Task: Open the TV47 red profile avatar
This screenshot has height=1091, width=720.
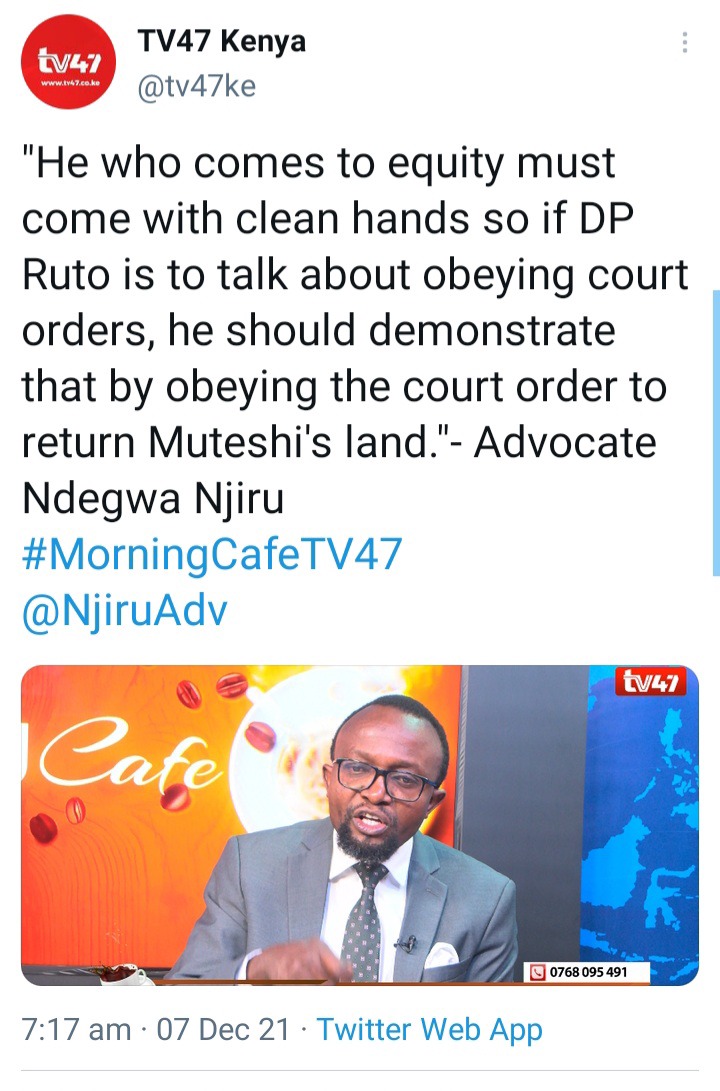Action: (x=69, y=62)
